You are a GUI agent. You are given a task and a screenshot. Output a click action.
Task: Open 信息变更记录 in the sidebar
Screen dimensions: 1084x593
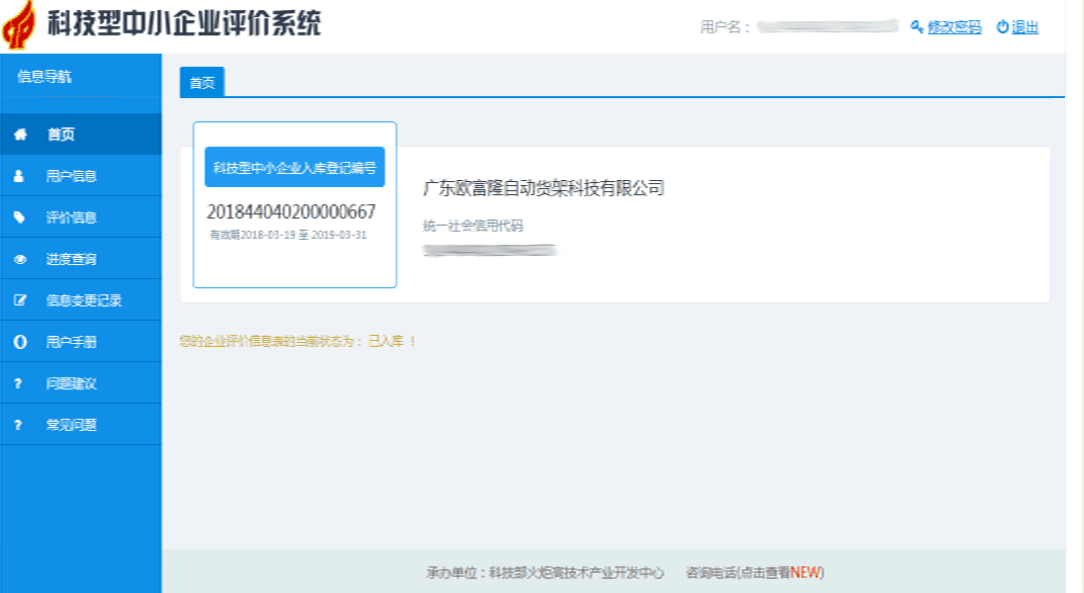pos(81,300)
